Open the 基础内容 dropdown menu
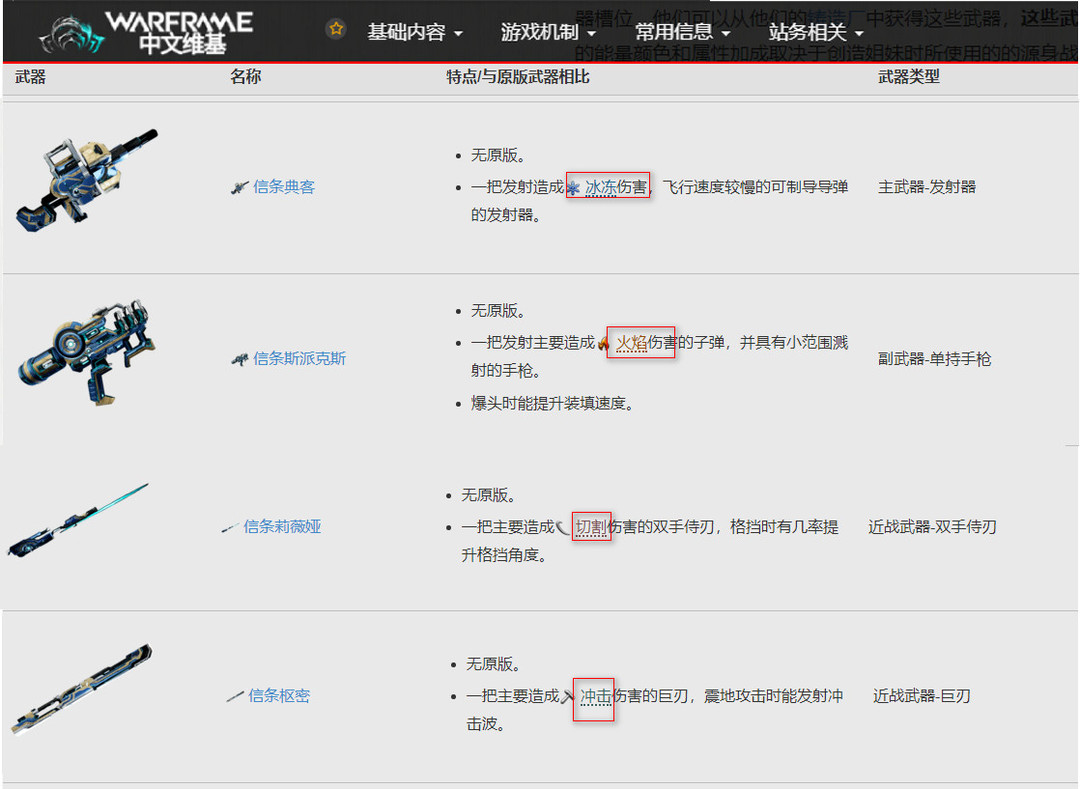The width and height of the screenshot is (1080, 789). [x=415, y=32]
